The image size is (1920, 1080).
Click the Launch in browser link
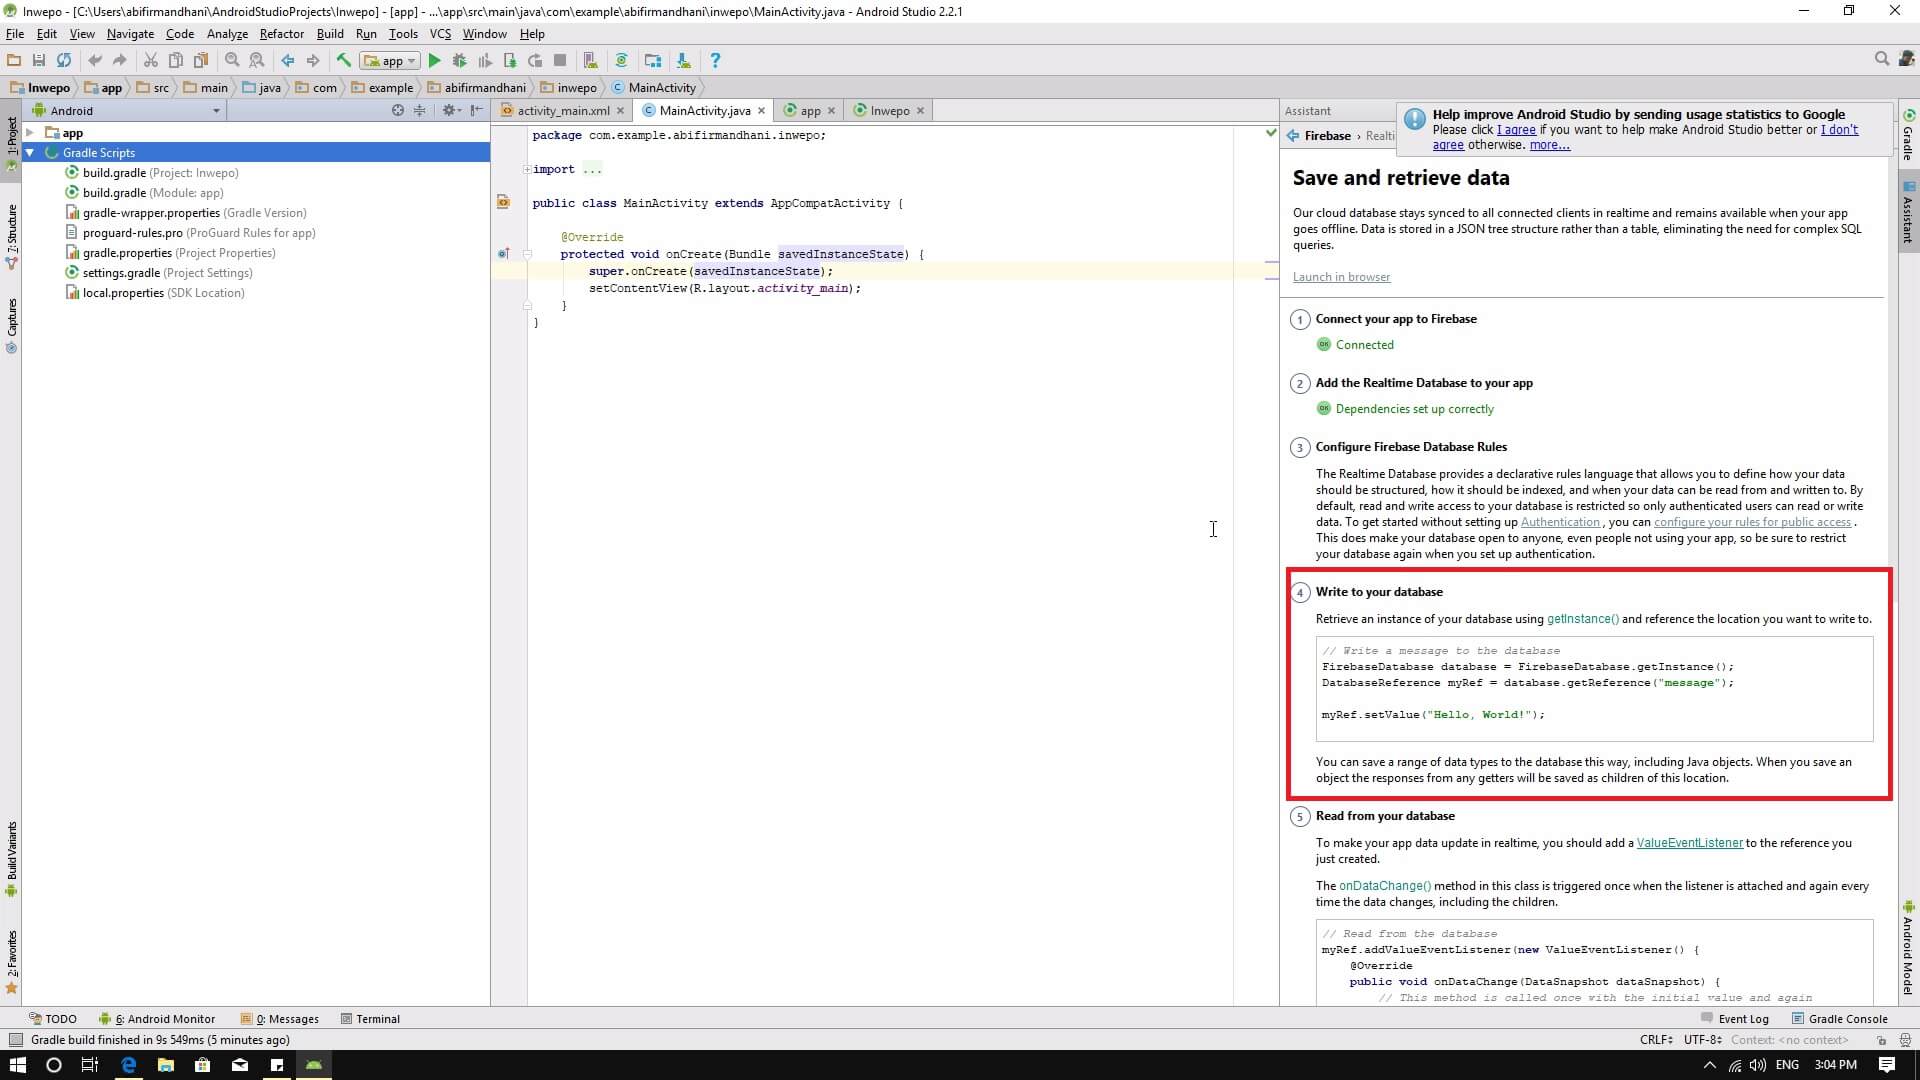point(1341,277)
